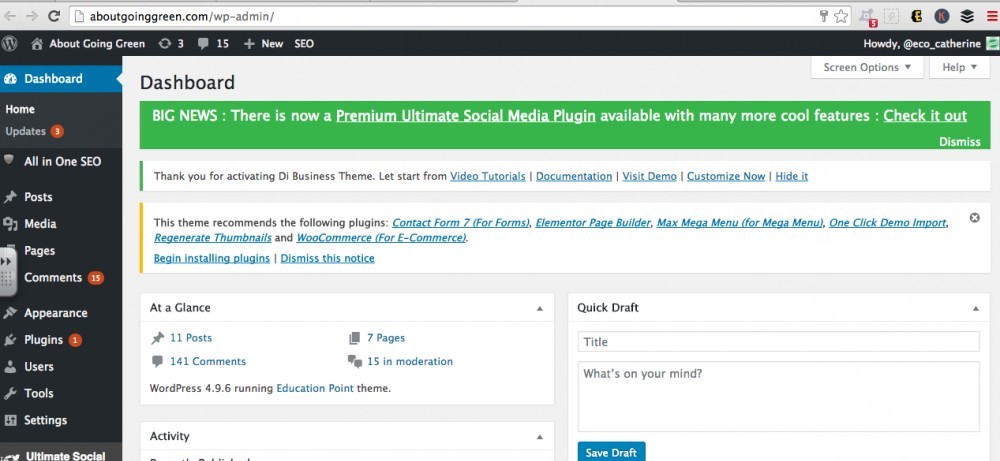The image size is (1000, 461).
Task: Reload the page with the refresh icon
Action: pos(54,16)
